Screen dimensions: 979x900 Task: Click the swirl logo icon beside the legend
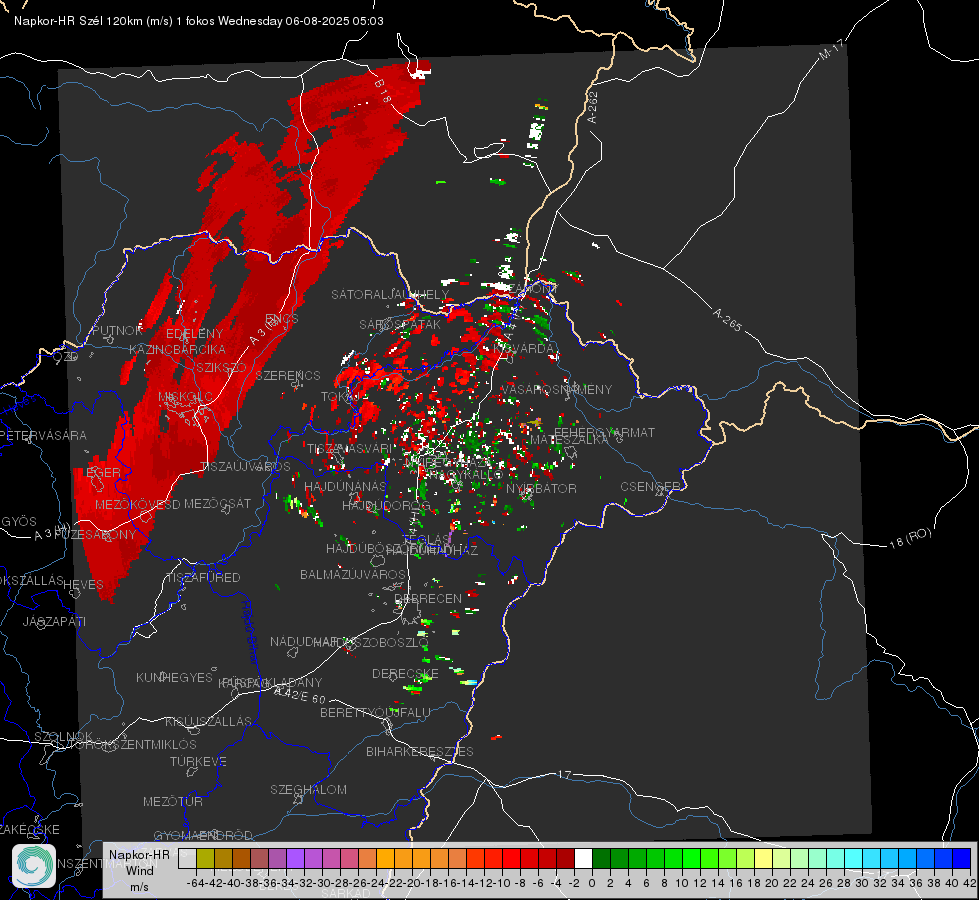click(34, 866)
